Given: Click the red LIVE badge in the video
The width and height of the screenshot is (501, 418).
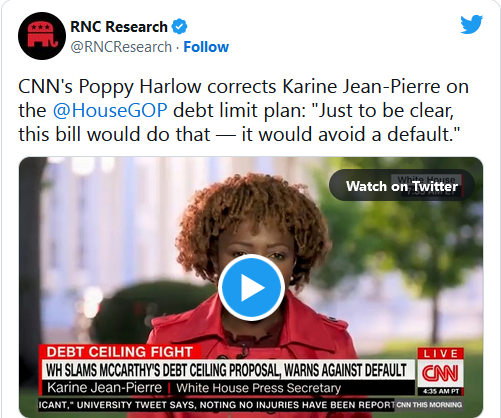Looking at the screenshot, I should pos(441,354).
